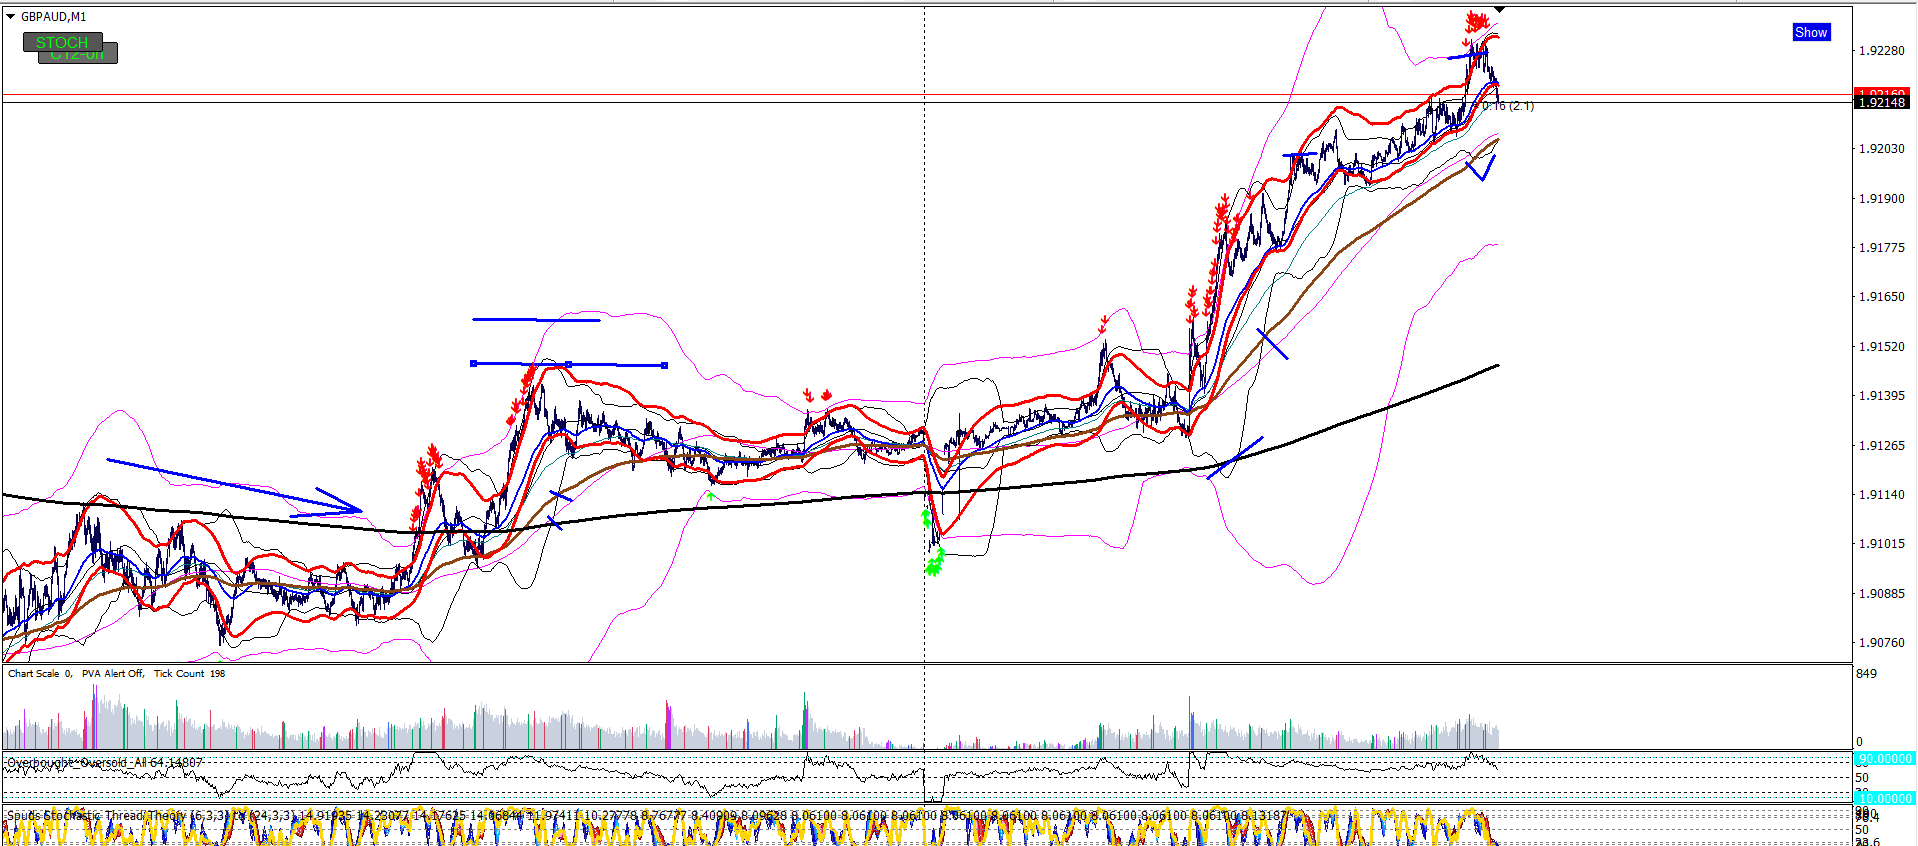Click the 1.91265 price axis label
Viewport: 1918px width, 846px height.
click(x=1881, y=446)
